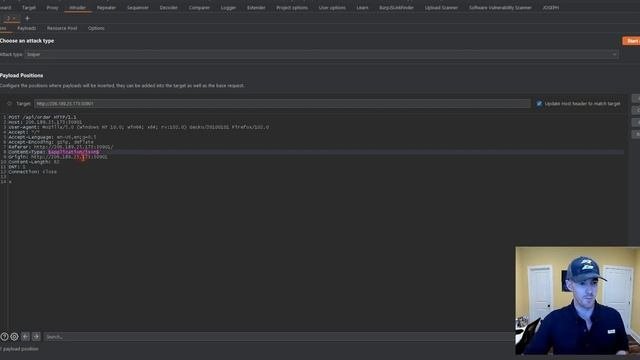
Task: Click the POST /api/order request line
Action: coord(42,117)
